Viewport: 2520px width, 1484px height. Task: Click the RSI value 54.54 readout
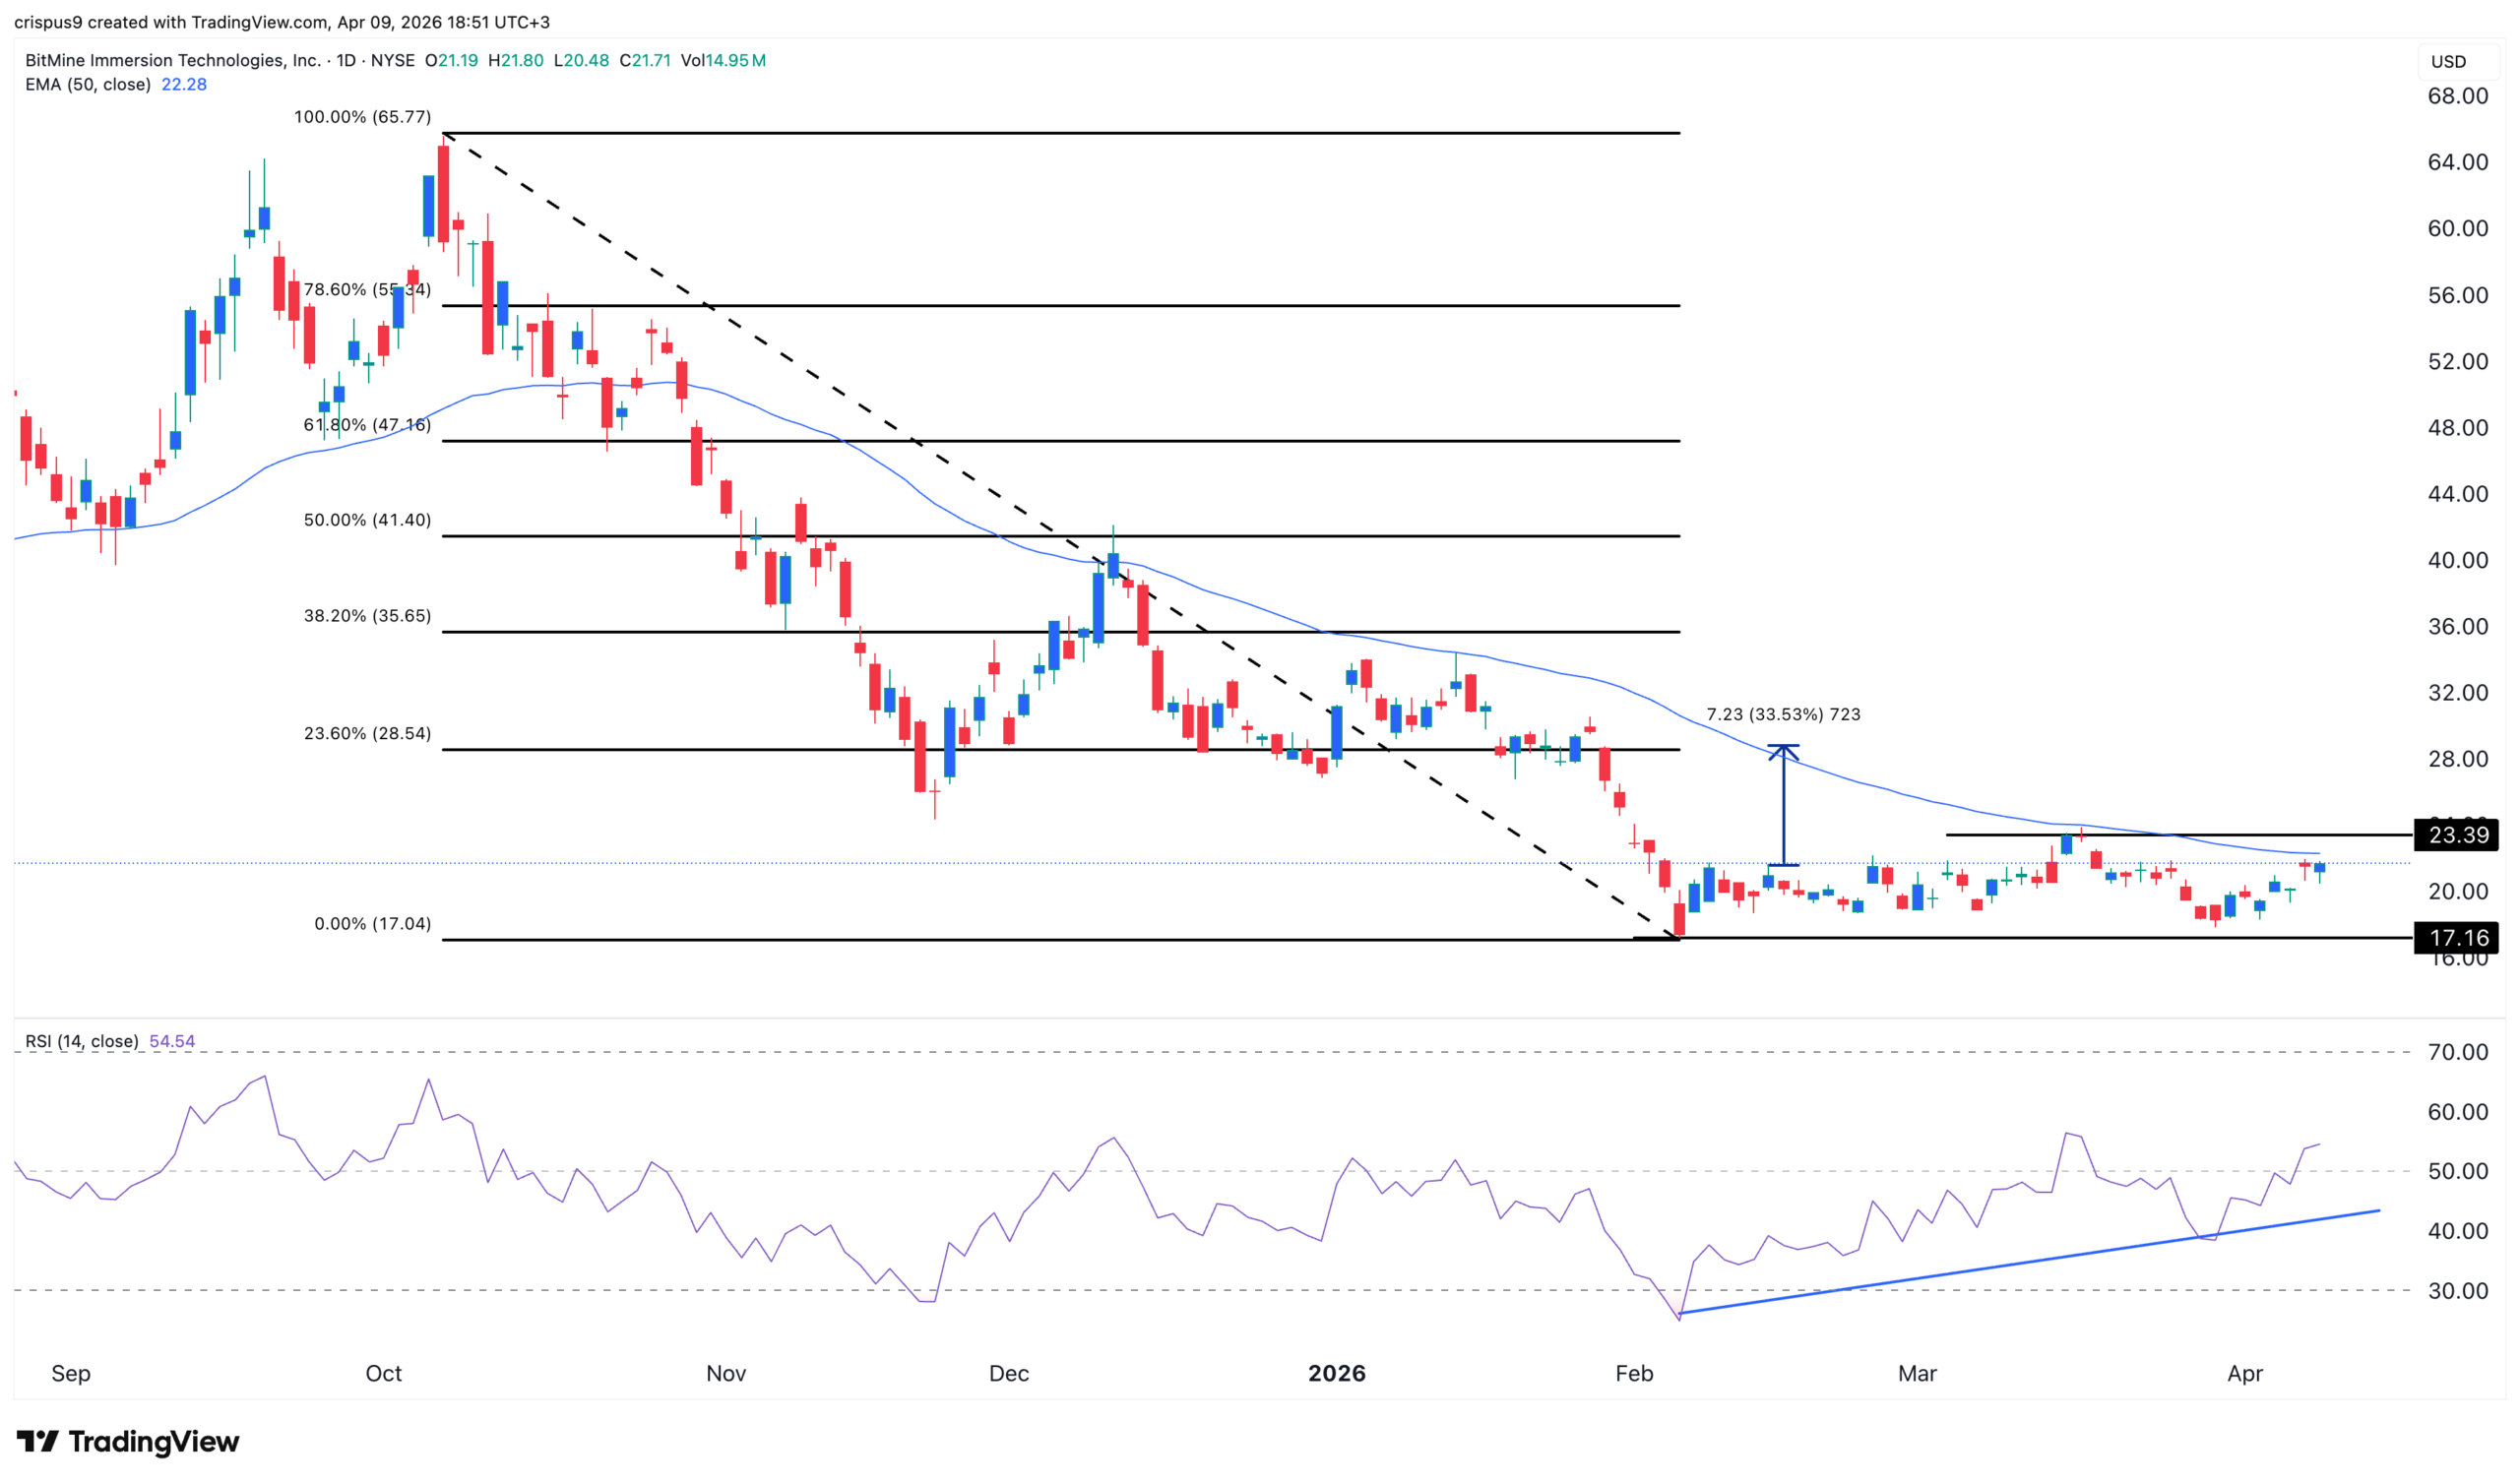click(172, 1041)
